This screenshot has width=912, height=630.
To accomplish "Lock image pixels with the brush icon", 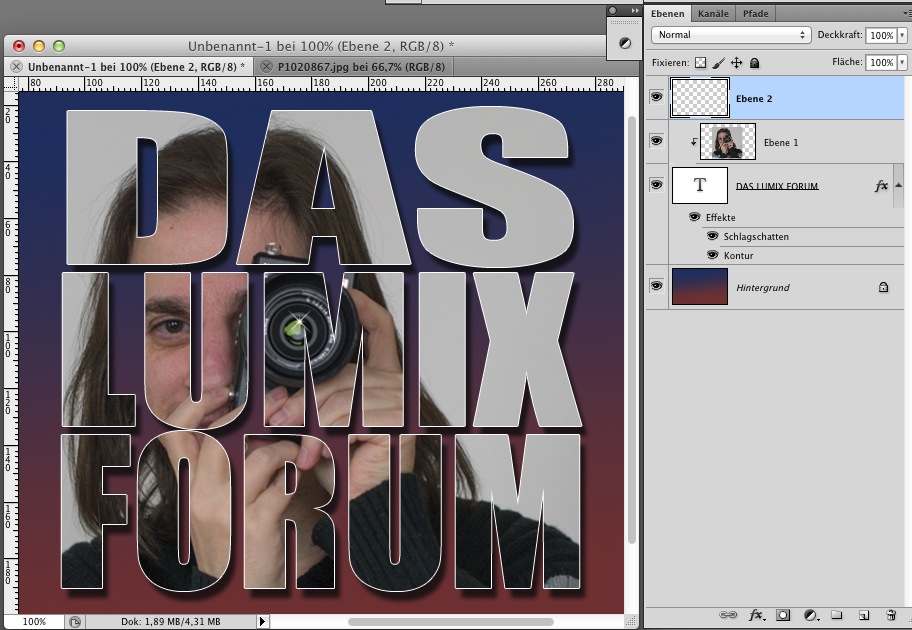I will (x=719, y=63).
